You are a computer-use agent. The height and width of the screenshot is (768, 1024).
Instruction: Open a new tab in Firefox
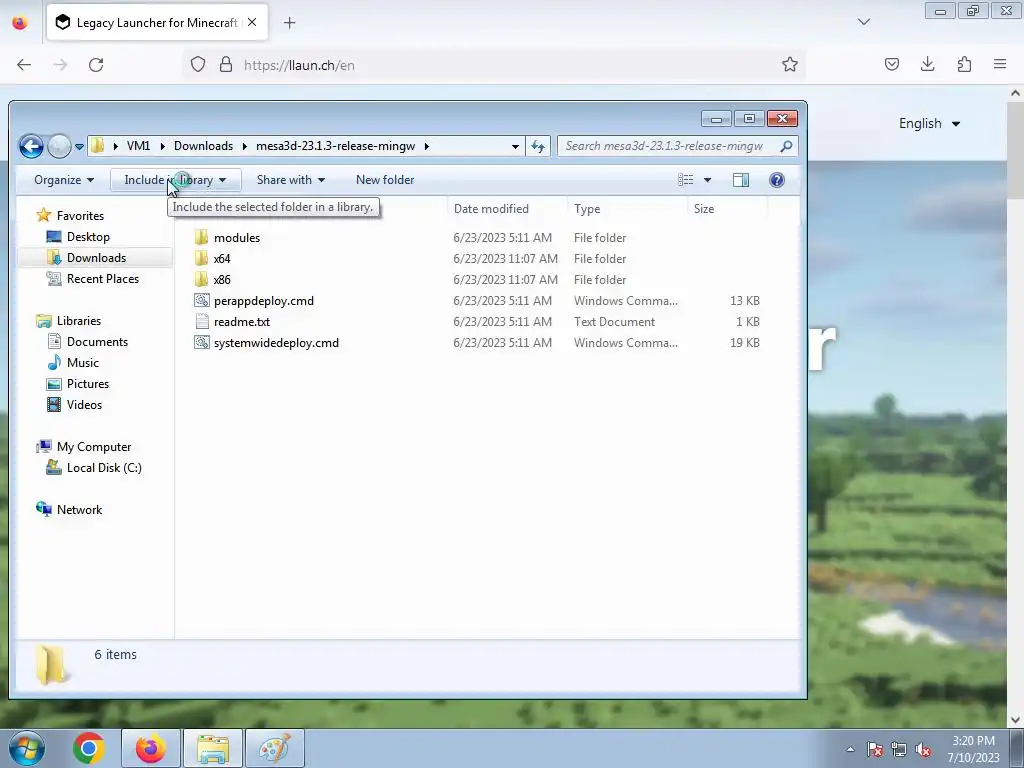(x=289, y=23)
